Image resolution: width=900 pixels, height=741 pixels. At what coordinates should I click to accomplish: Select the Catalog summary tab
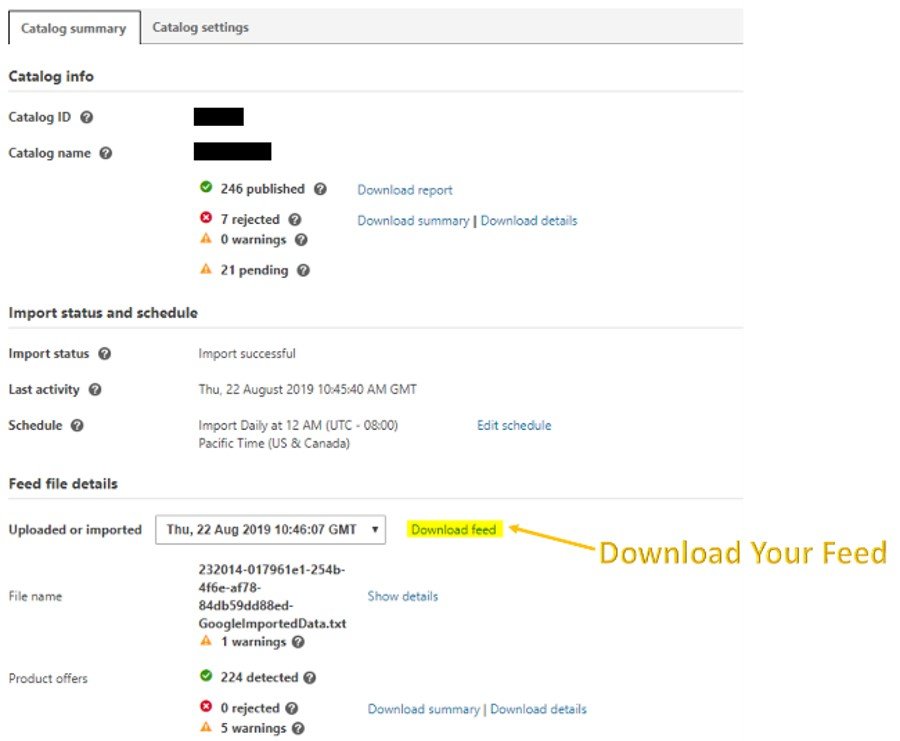[73, 28]
